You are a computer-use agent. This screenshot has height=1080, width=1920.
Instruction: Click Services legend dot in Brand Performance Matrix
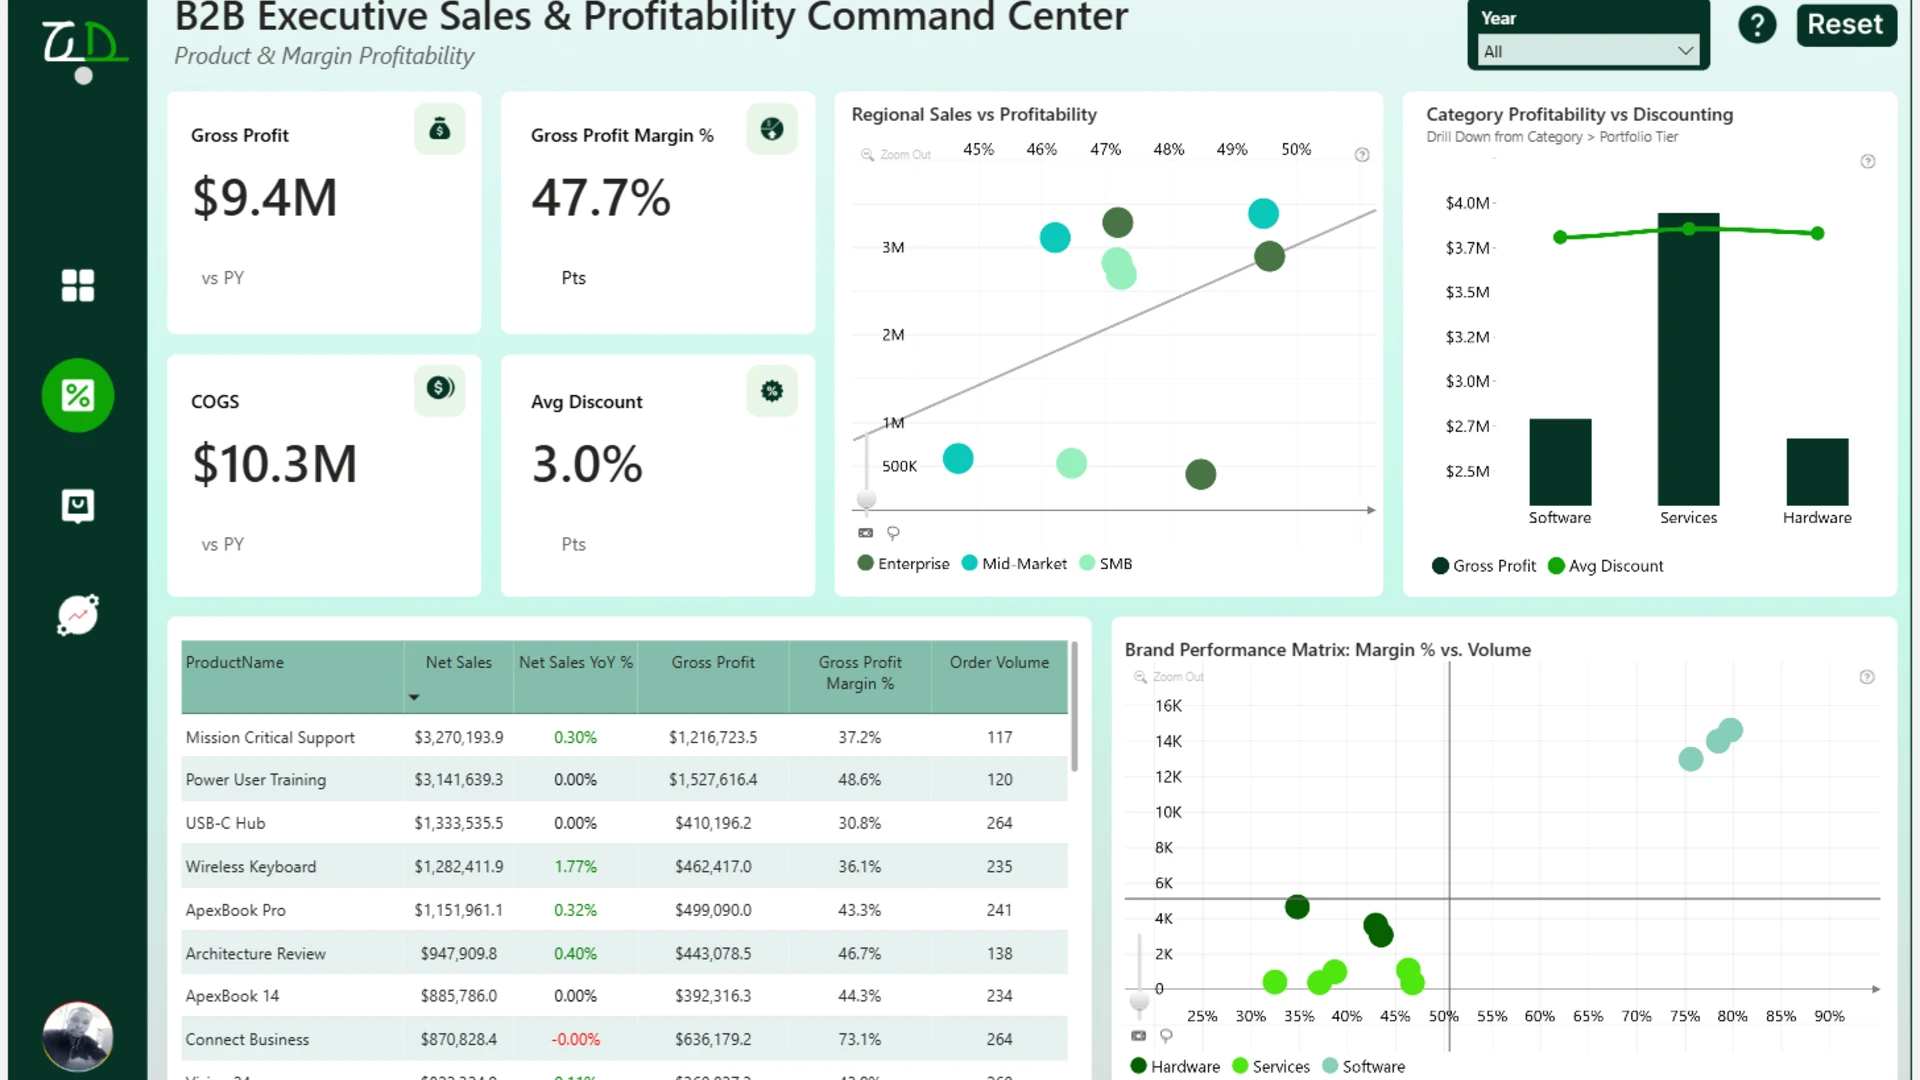[x=1241, y=1066]
